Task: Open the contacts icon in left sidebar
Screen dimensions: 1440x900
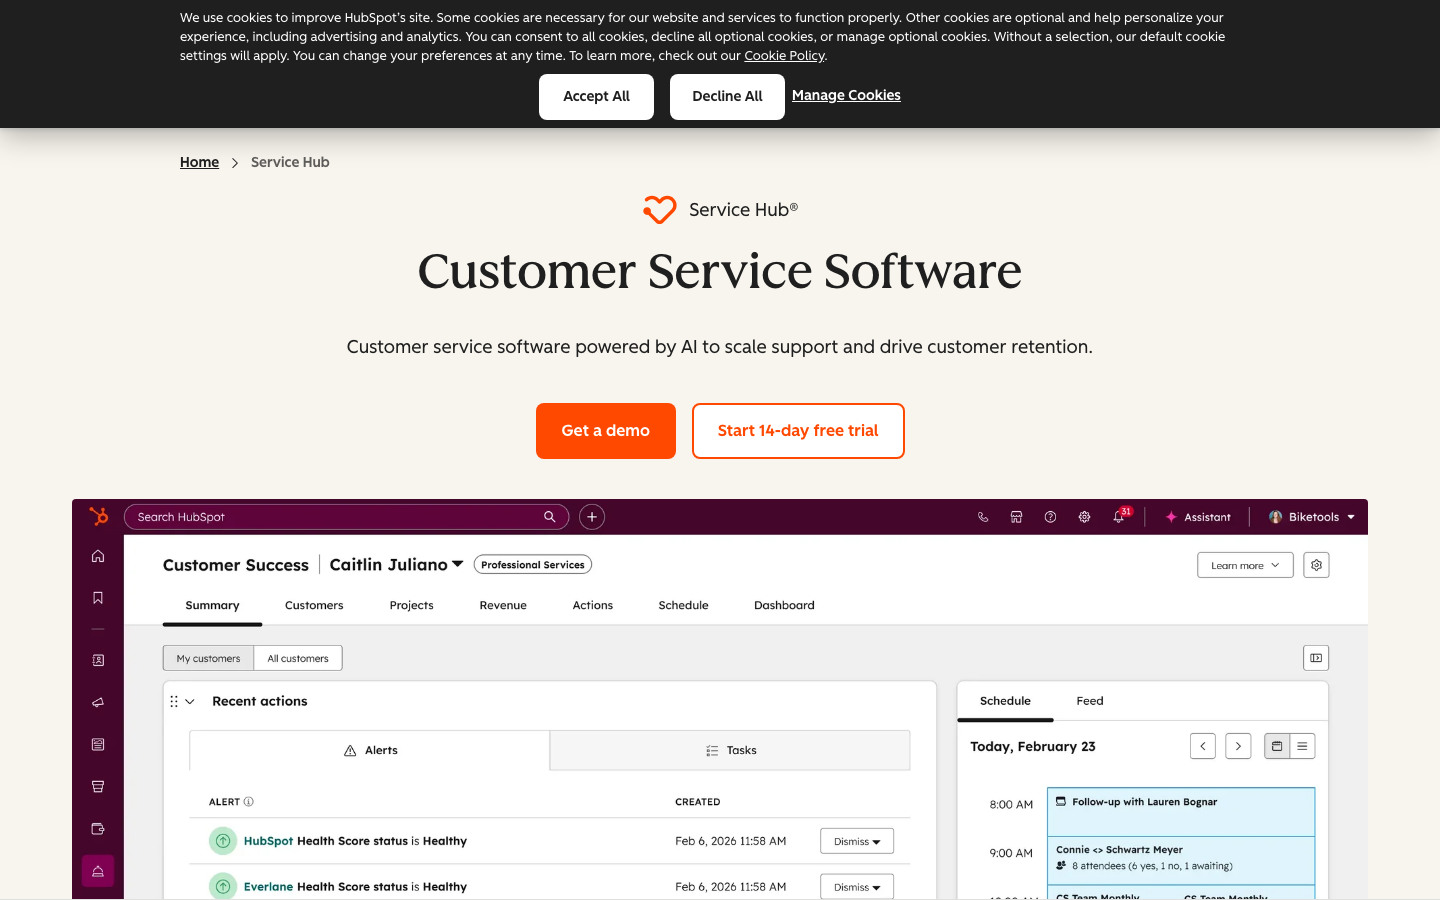Action: point(98,660)
